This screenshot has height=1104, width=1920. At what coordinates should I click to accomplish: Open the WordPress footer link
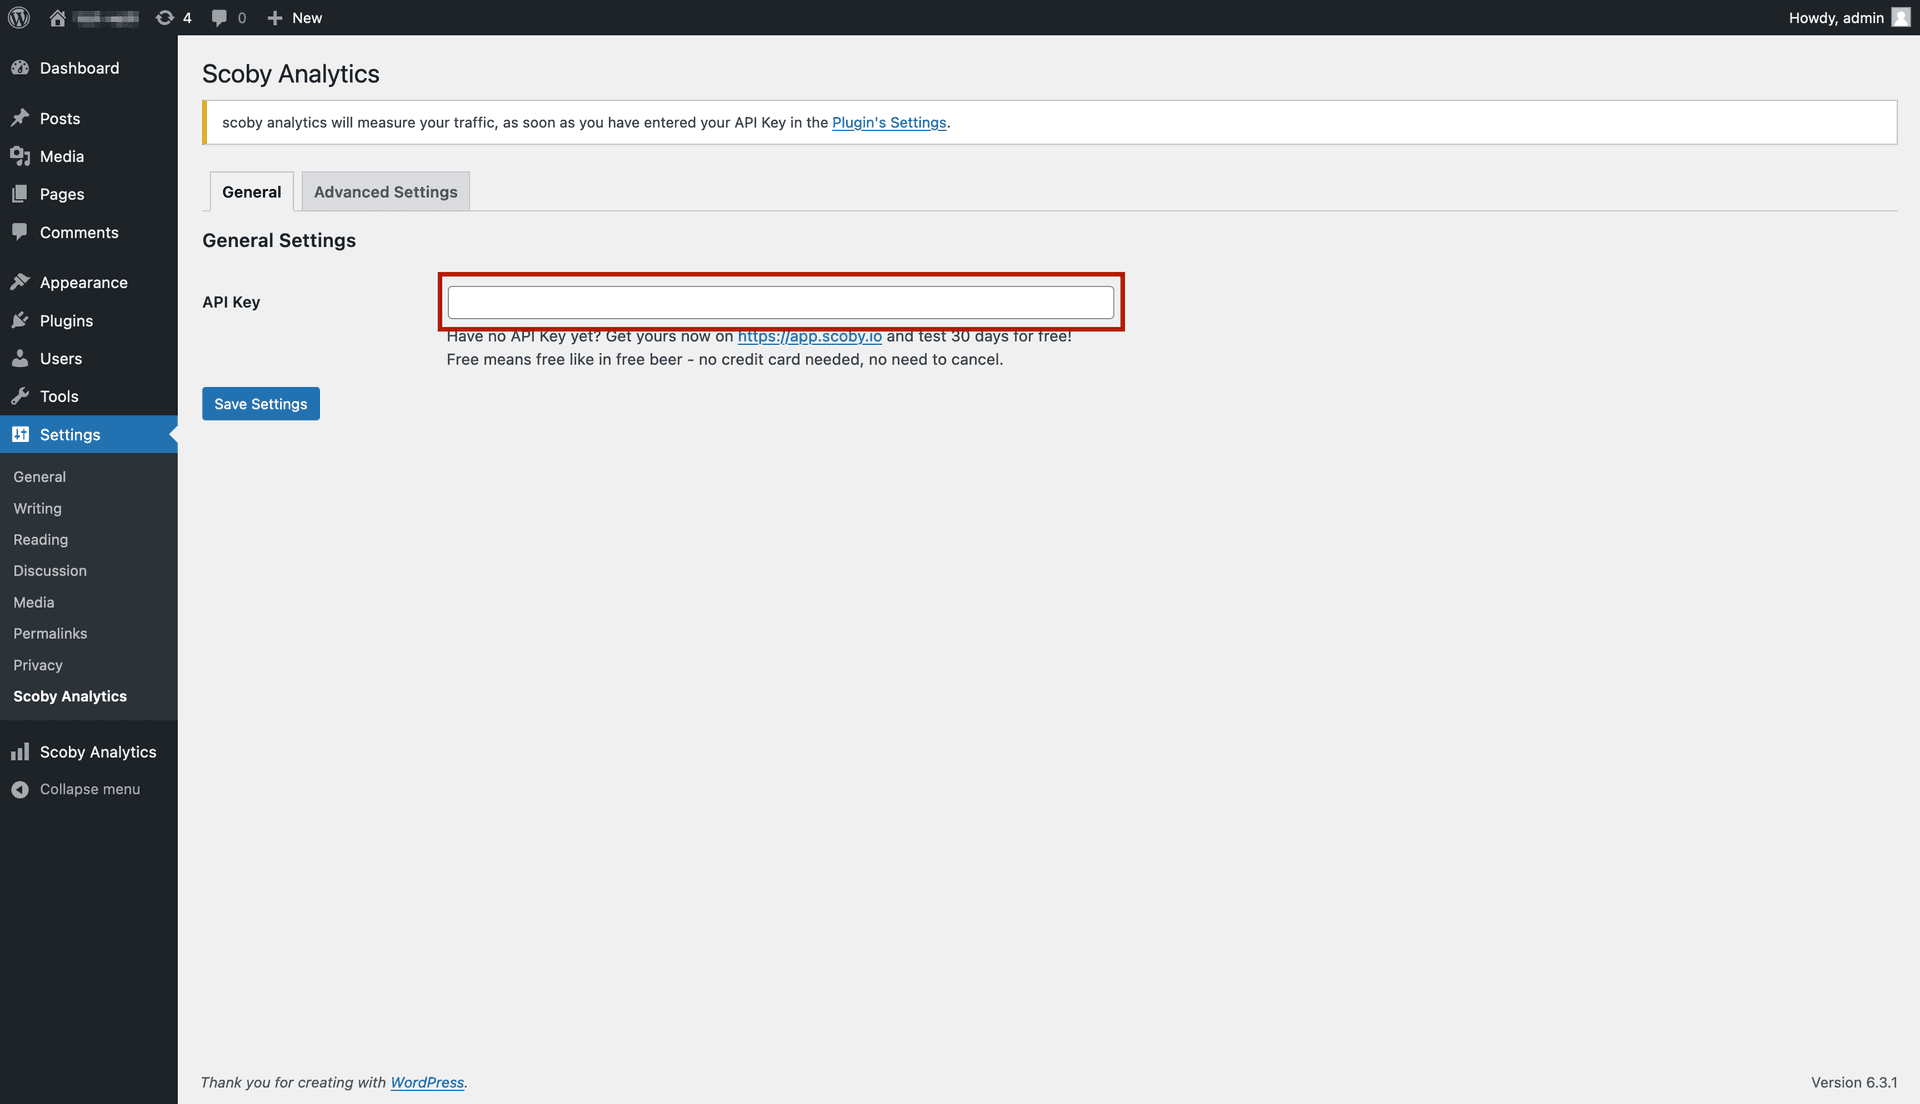[x=427, y=1083]
